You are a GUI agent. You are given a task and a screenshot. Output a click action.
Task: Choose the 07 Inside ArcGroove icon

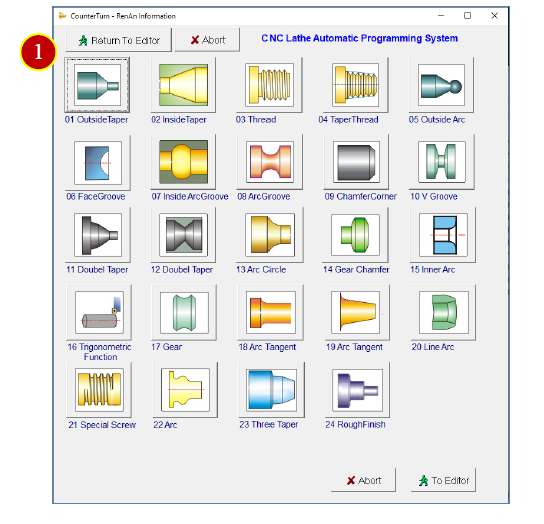[184, 162]
